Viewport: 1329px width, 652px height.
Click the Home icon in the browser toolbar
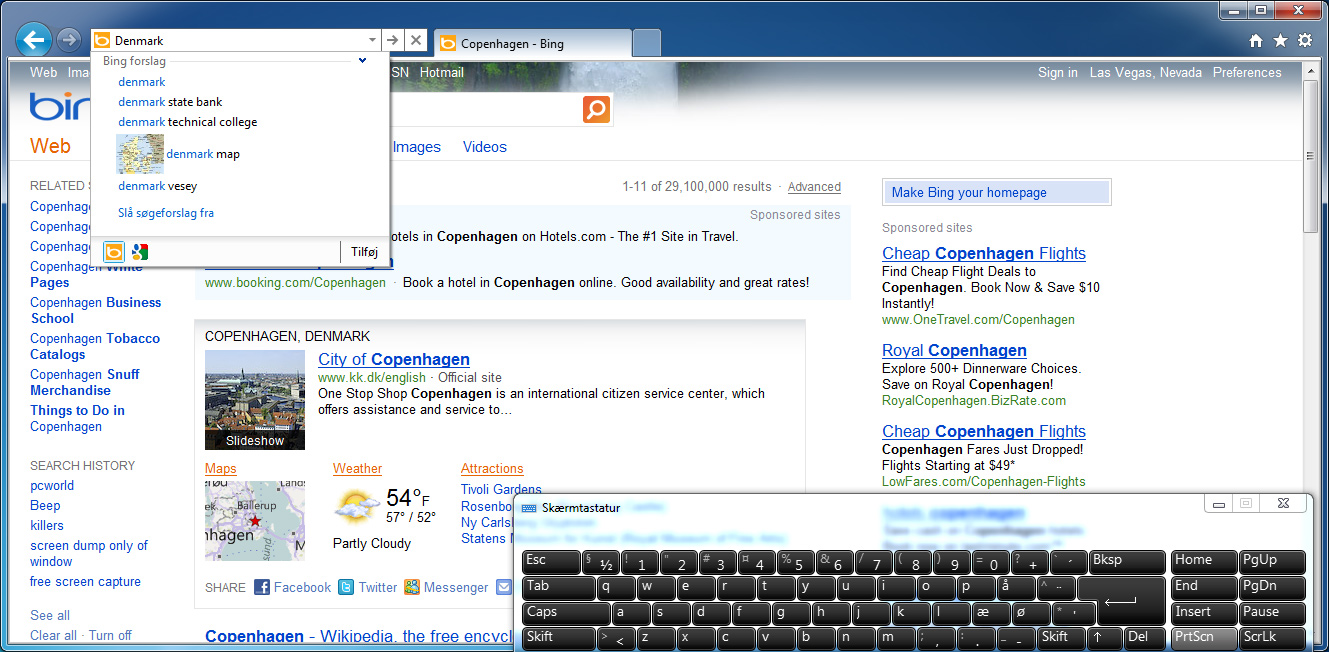click(x=1256, y=41)
